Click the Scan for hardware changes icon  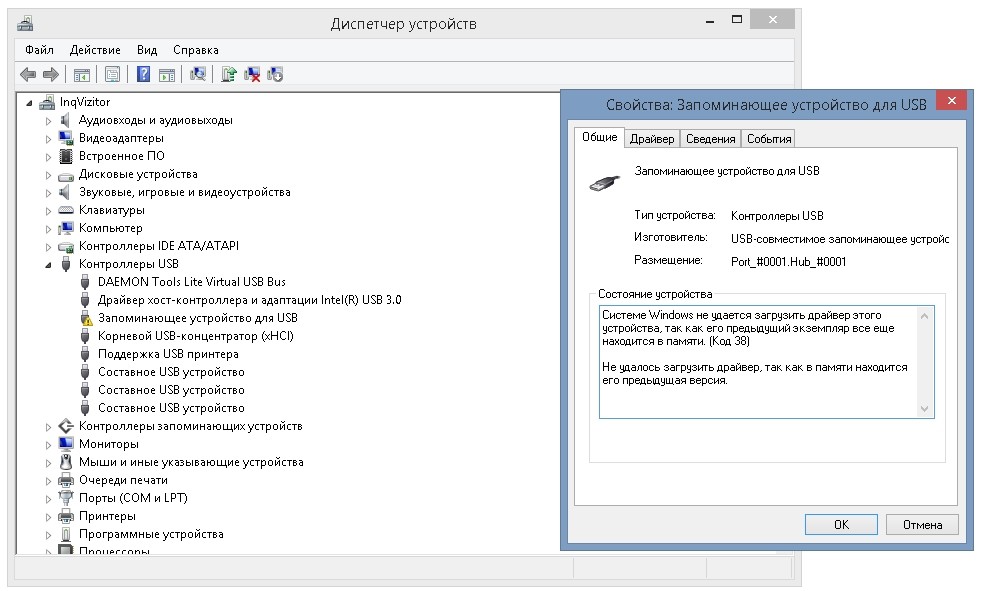198,75
